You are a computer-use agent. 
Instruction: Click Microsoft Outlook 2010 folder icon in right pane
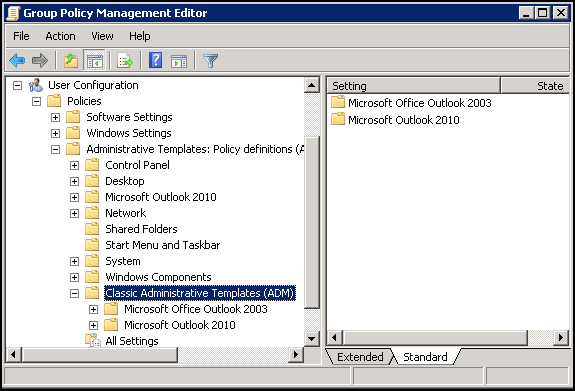coord(338,119)
